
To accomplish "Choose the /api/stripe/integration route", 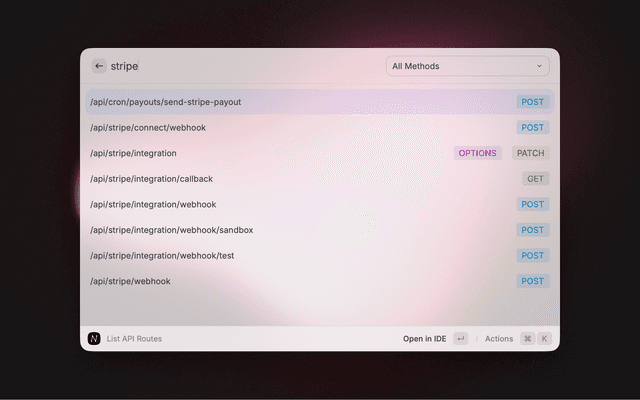I will click(x=133, y=153).
